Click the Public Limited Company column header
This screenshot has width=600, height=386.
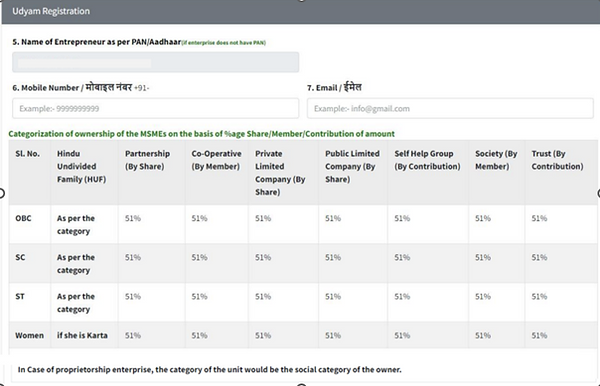pos(352,166)
